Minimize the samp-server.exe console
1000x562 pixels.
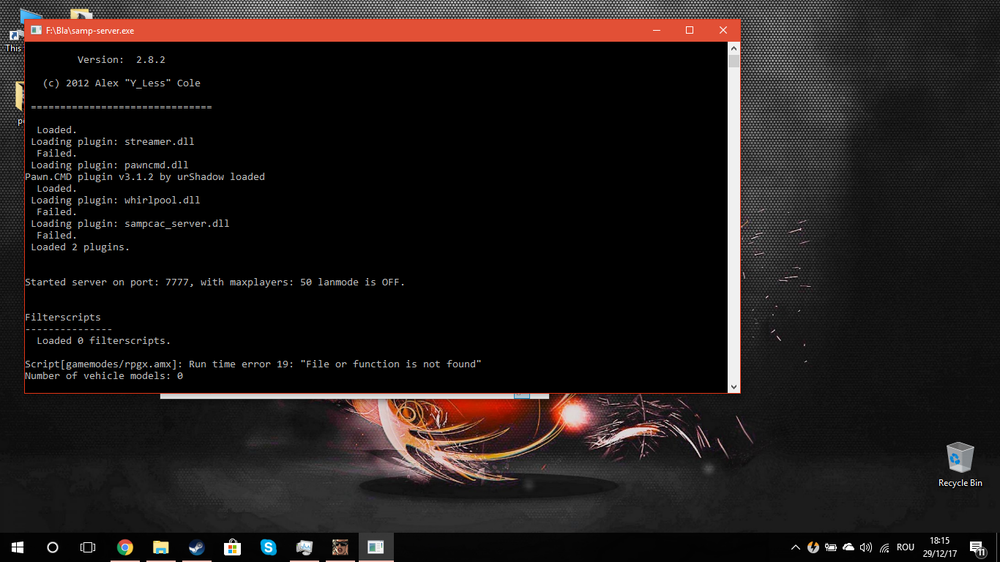[656, 31]
